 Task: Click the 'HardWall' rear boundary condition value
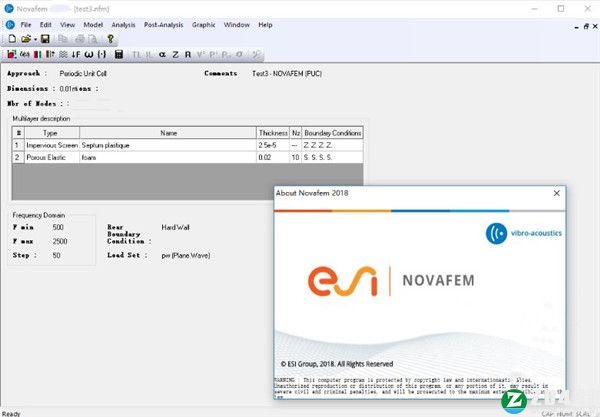(175, 227)
